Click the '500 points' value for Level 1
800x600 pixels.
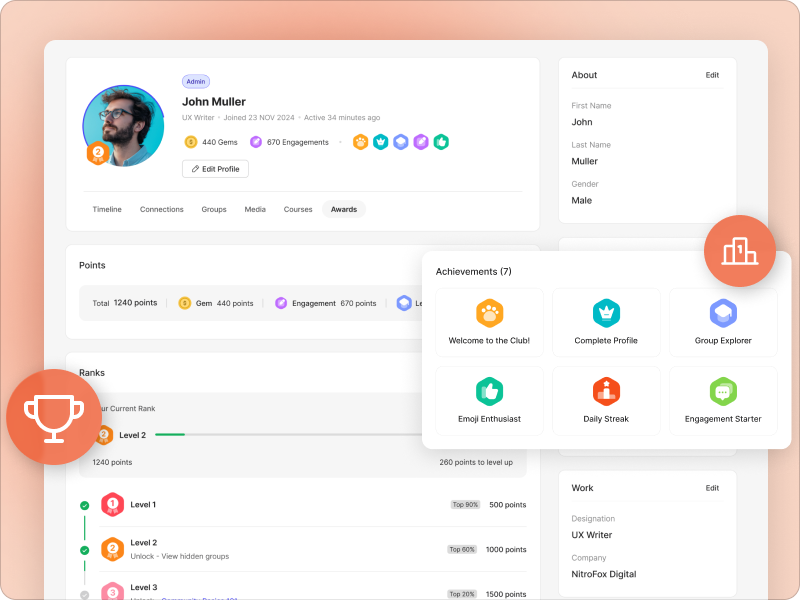coord(508,505)
